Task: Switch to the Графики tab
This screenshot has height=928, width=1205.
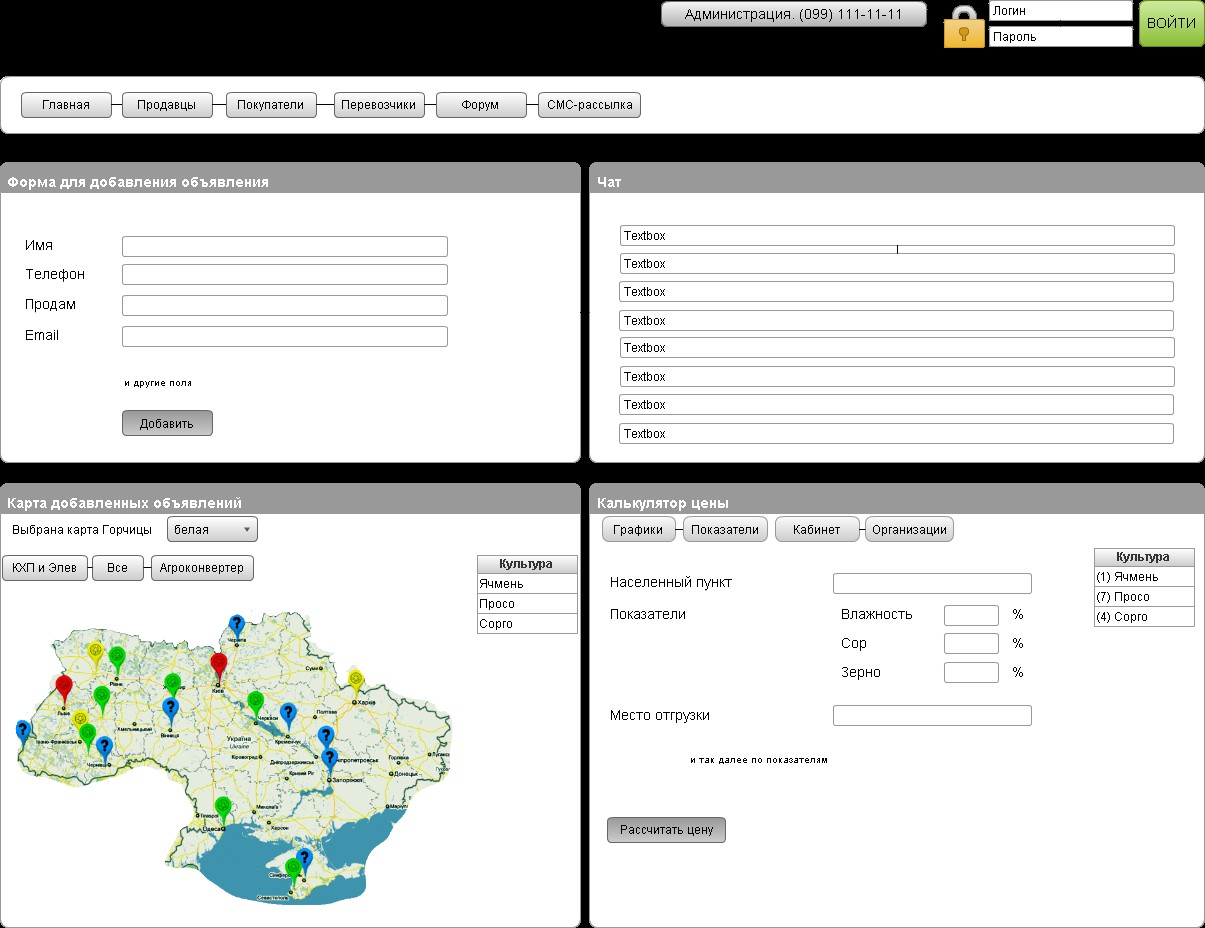Action: pos(638,530)
